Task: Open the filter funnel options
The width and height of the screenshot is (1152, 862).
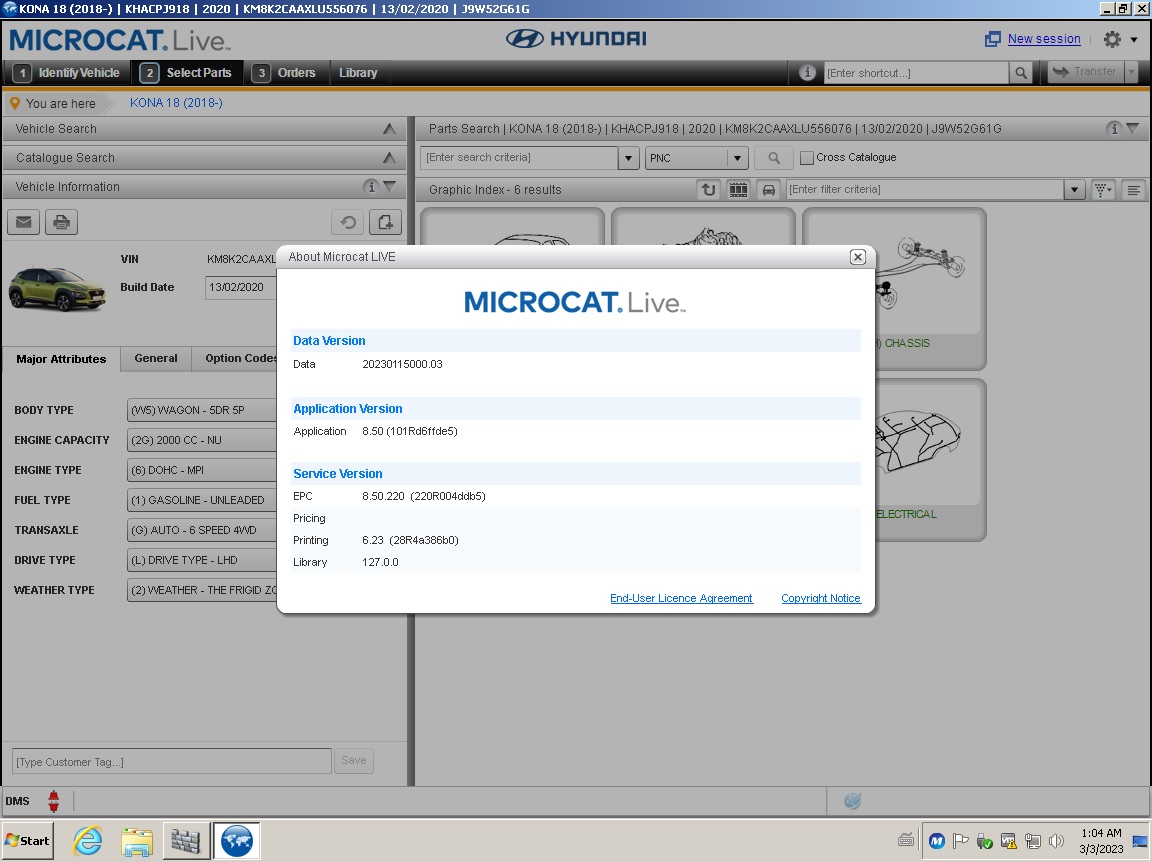Action: (1103, 190)
